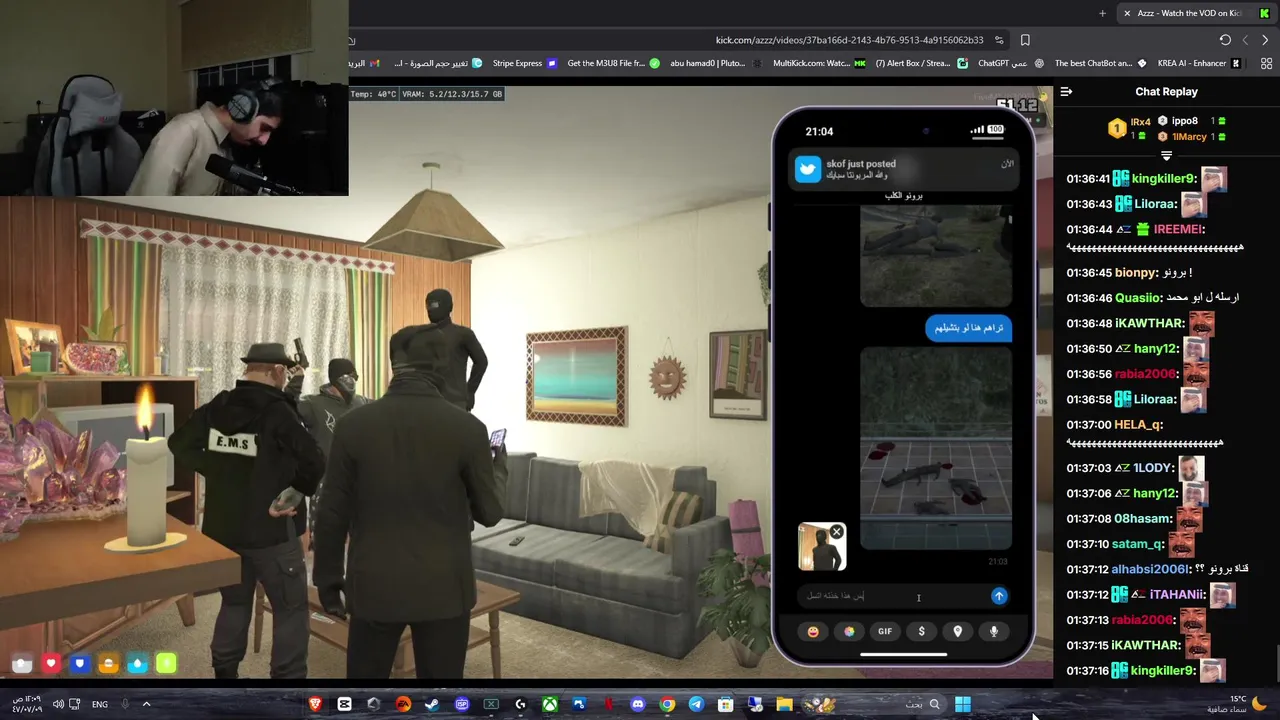
Task: Open File Explorer from the taskbar
Action: (784, 704)
